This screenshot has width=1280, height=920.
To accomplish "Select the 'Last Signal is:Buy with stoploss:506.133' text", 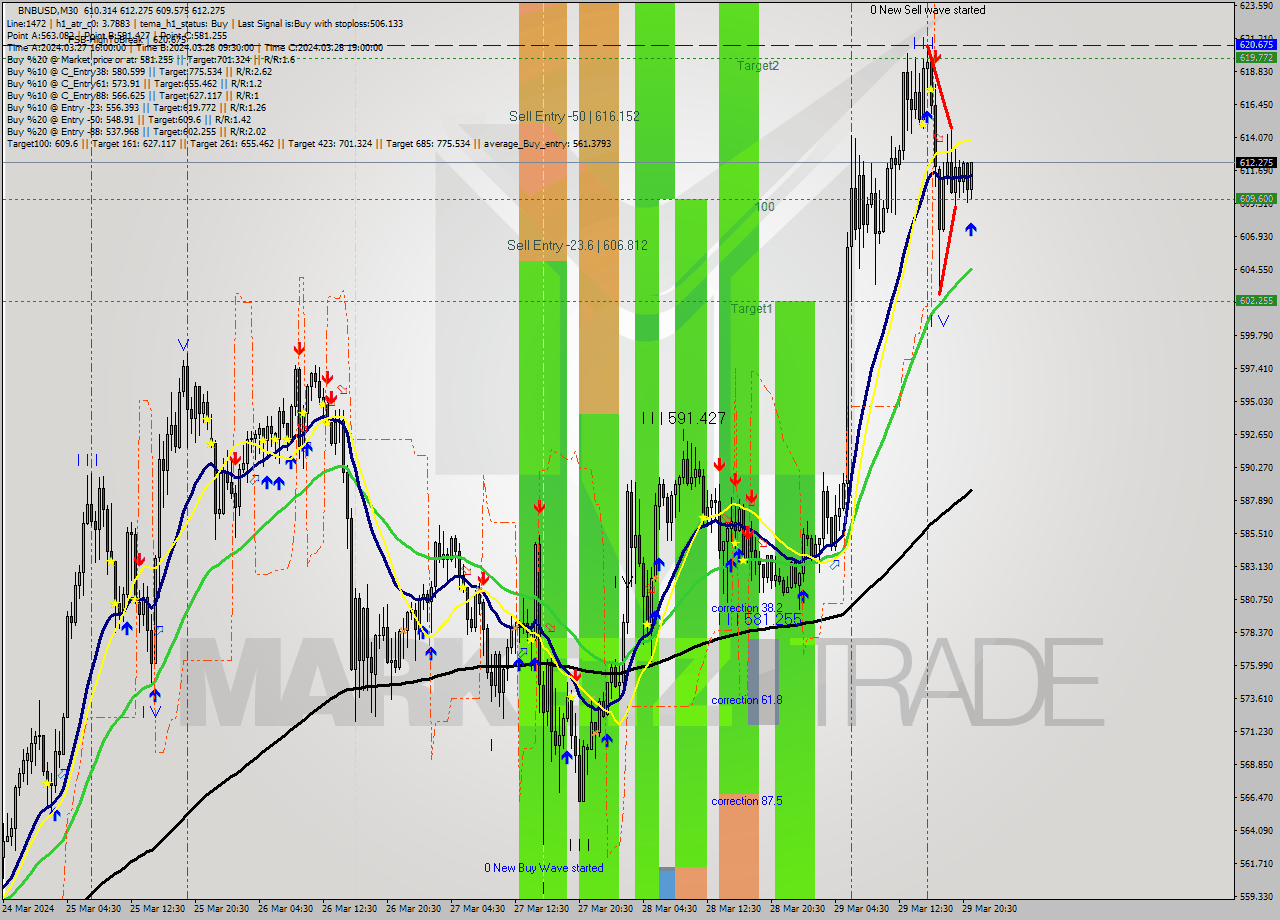I will pyautogui.click(x=318, y=23).
